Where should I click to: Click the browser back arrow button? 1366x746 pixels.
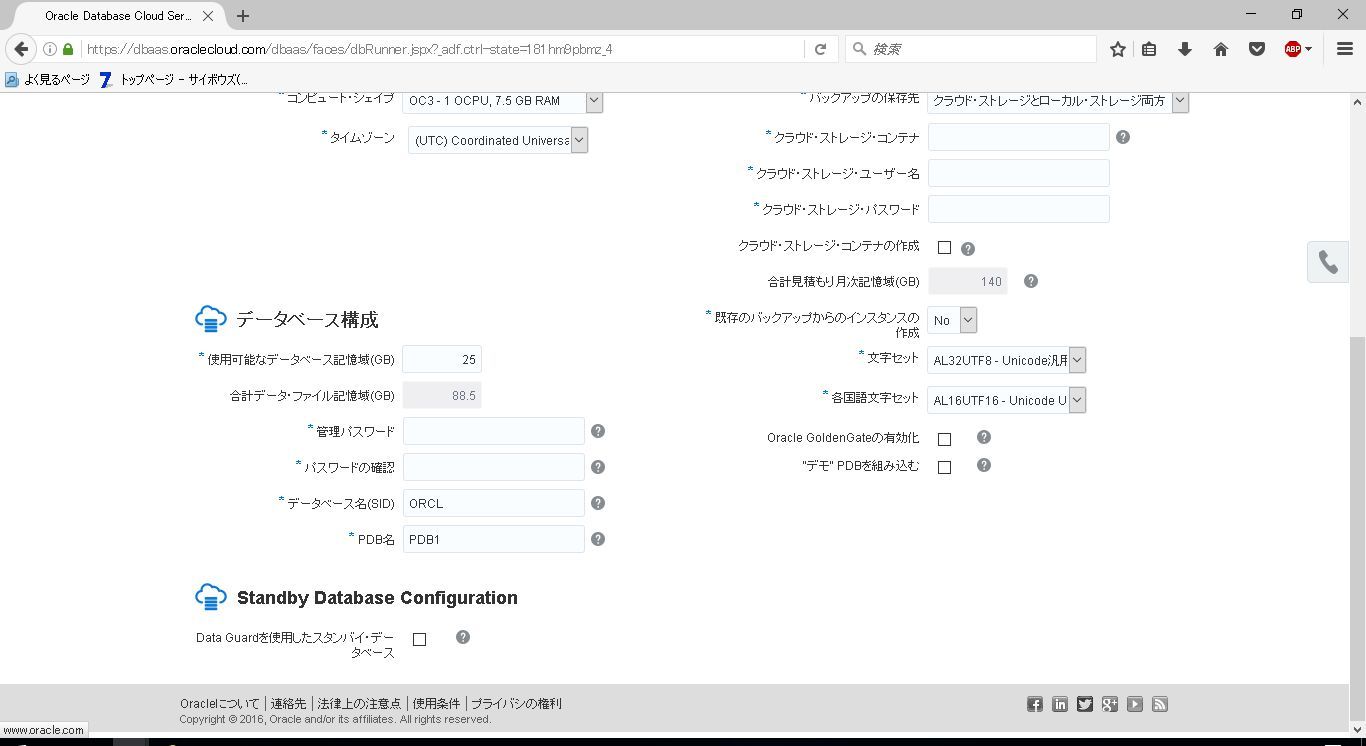21,49
